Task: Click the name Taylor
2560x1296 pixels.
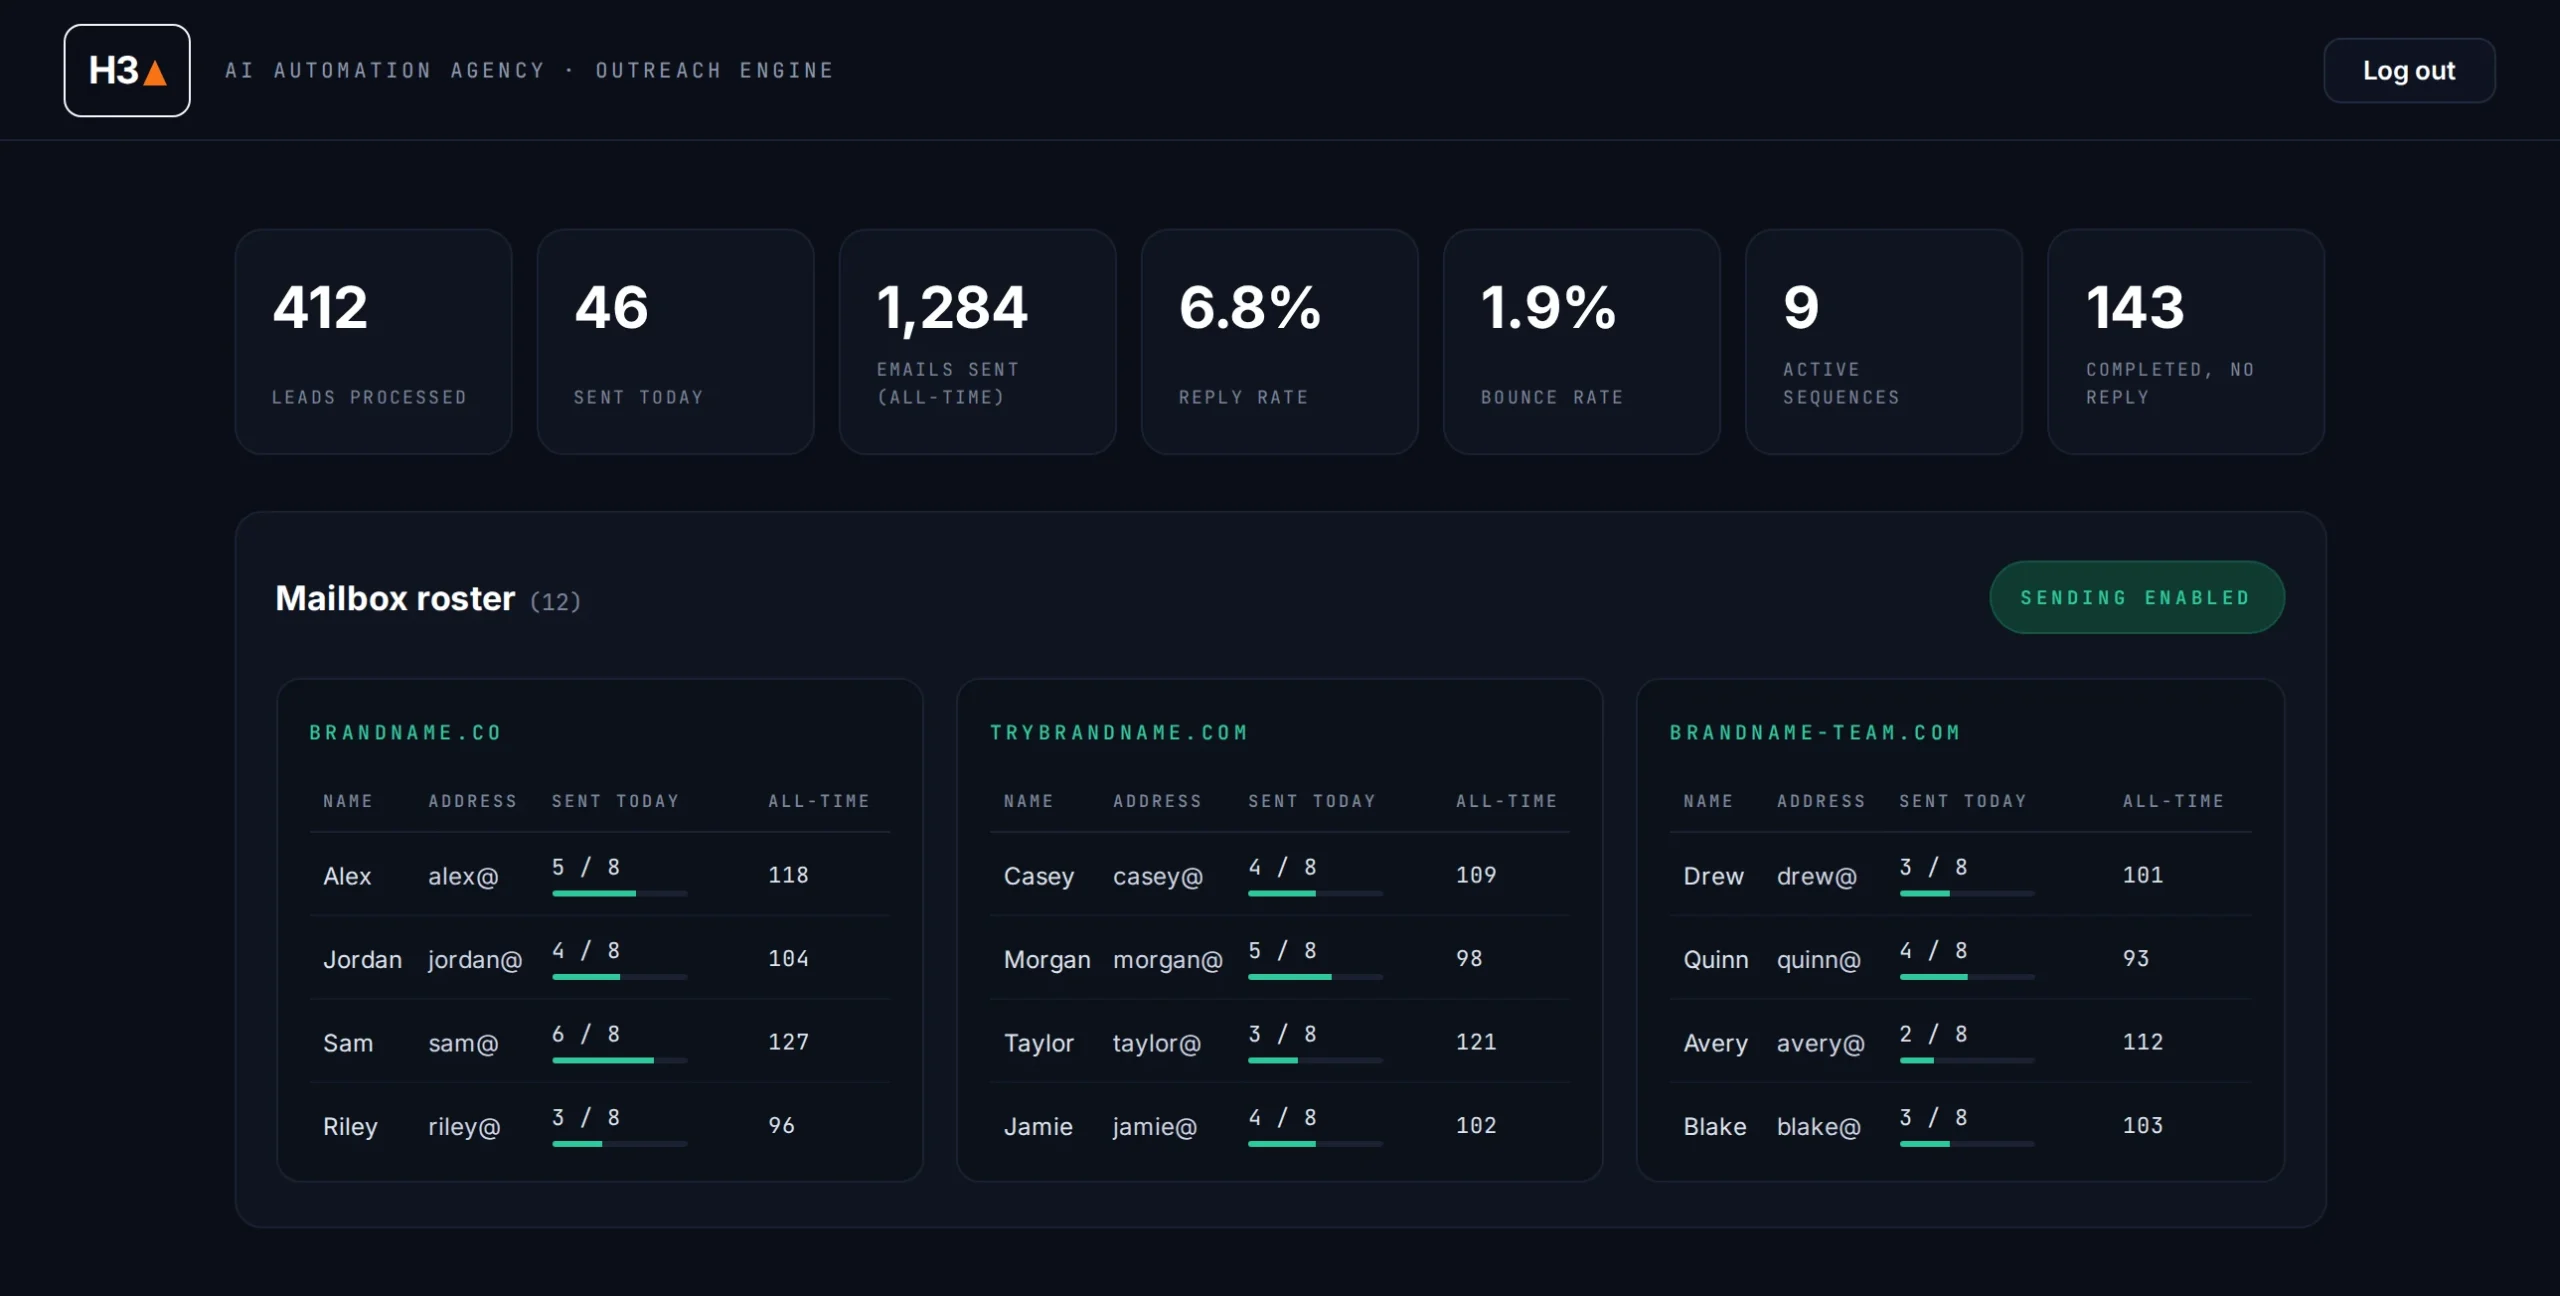Action: click(1038, 1043)
